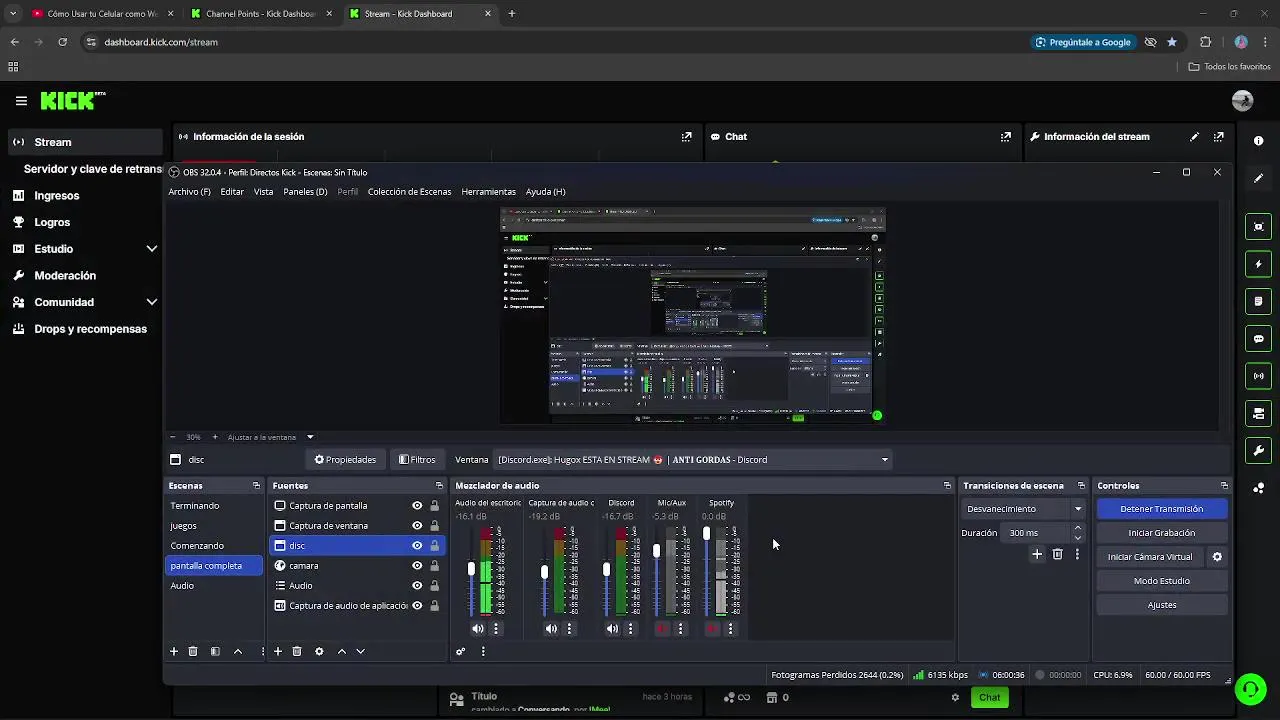Open advanced audio properties gears icon
This screenshot has height=720, width=1280.
(460, 651)
